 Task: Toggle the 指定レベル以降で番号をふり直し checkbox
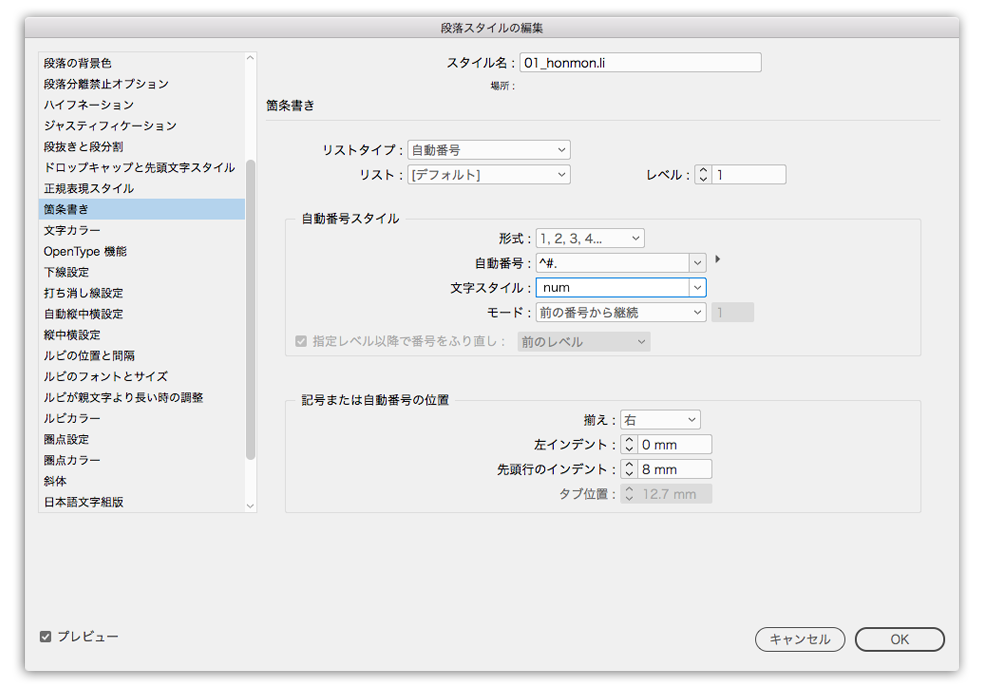point(302,340)
